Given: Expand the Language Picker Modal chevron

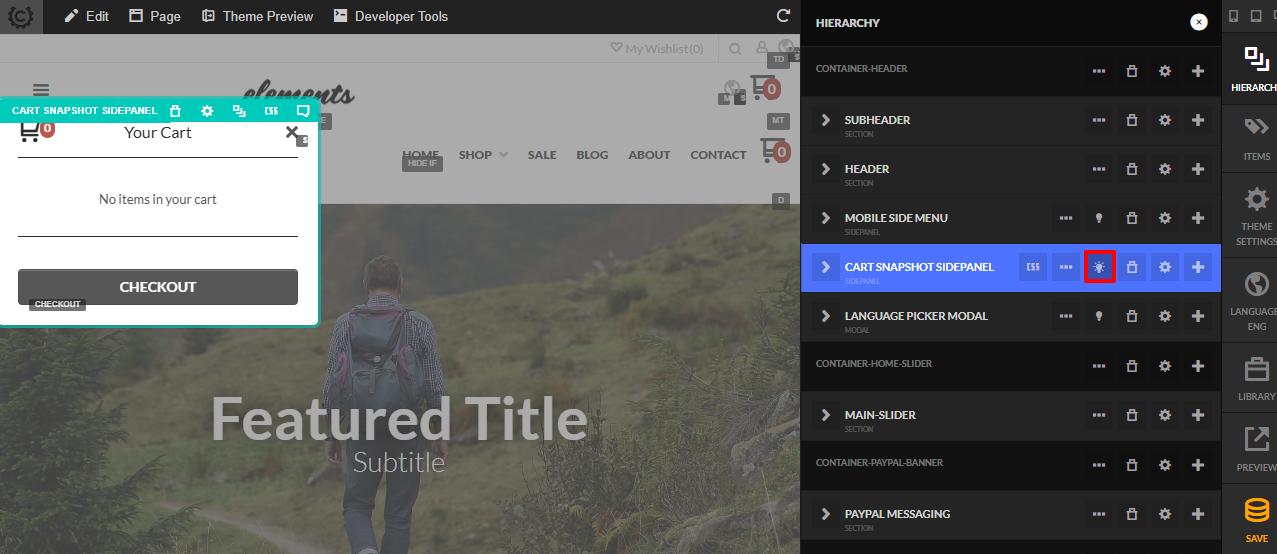Looking at the screenshot, I should (825, 316).
